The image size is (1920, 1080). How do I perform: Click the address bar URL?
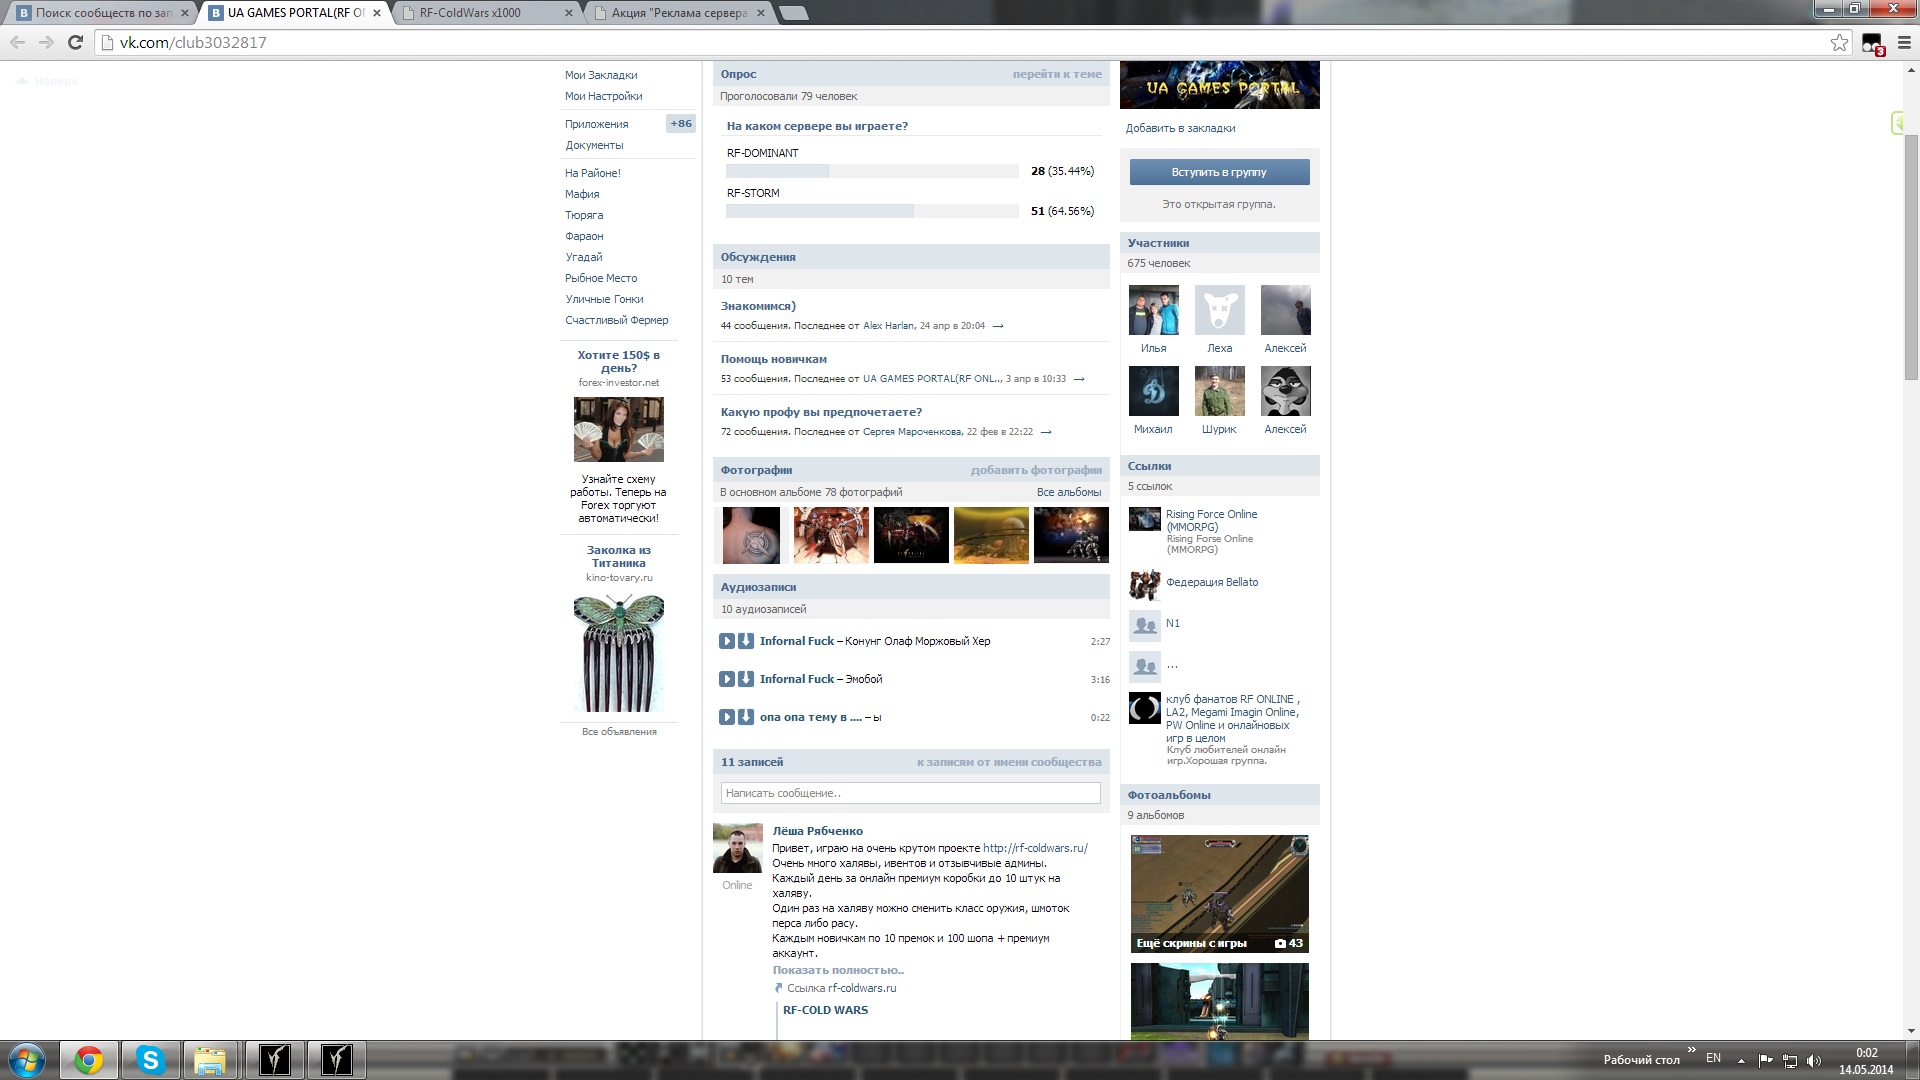[x=193, y=42]
